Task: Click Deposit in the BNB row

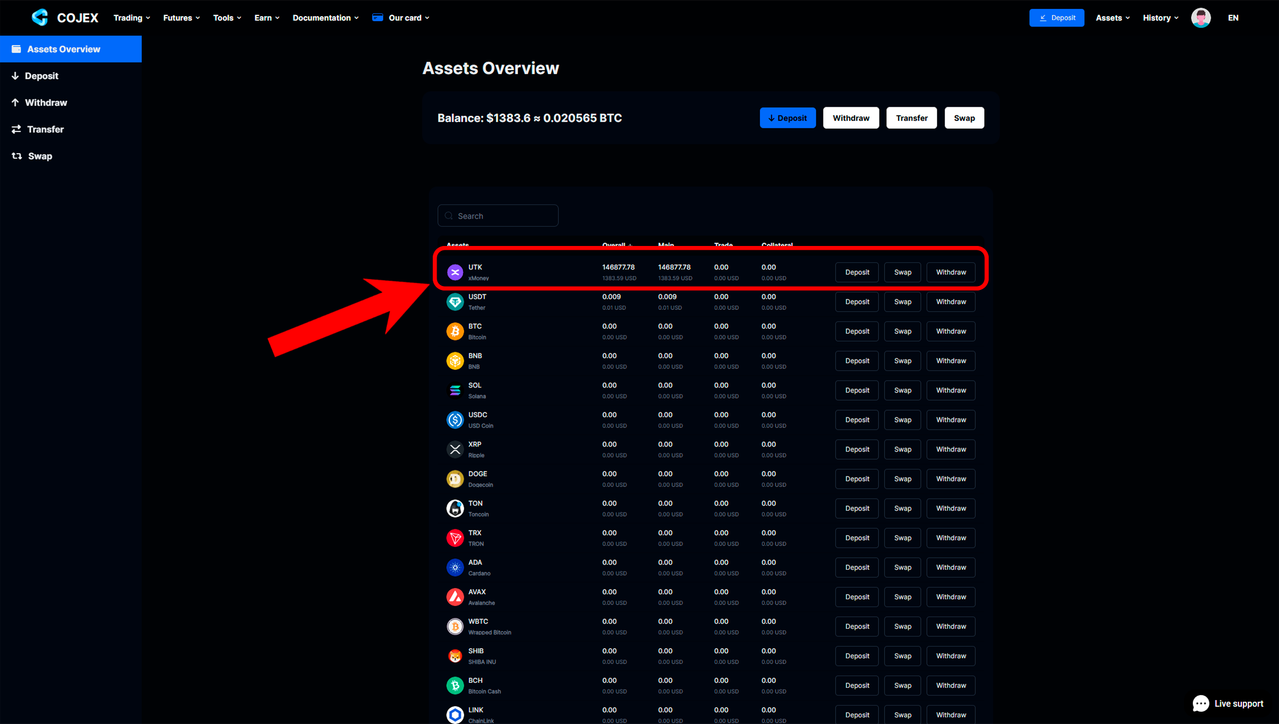Action: [857, 361]
